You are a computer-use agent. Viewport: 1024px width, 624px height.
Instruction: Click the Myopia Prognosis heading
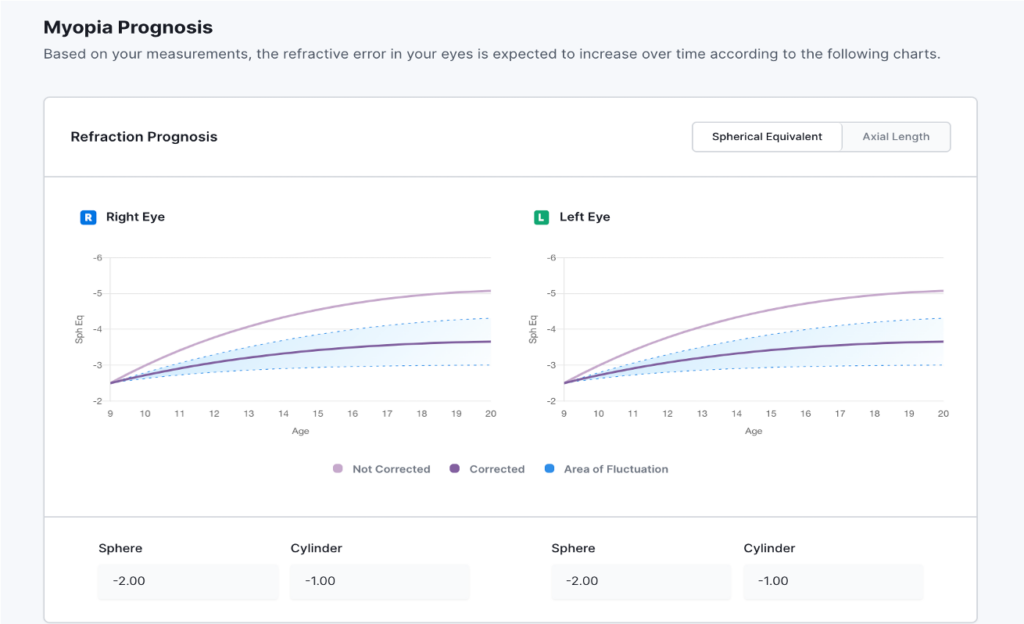pos(127,27)
